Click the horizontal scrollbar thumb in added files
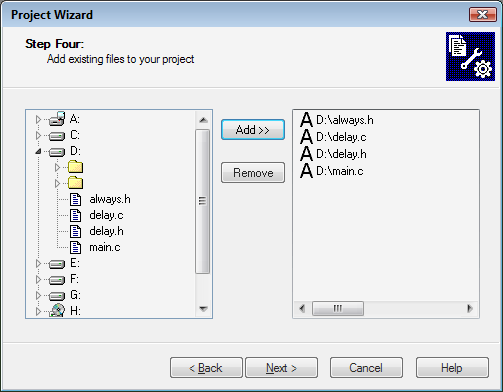 click(338, 308)
